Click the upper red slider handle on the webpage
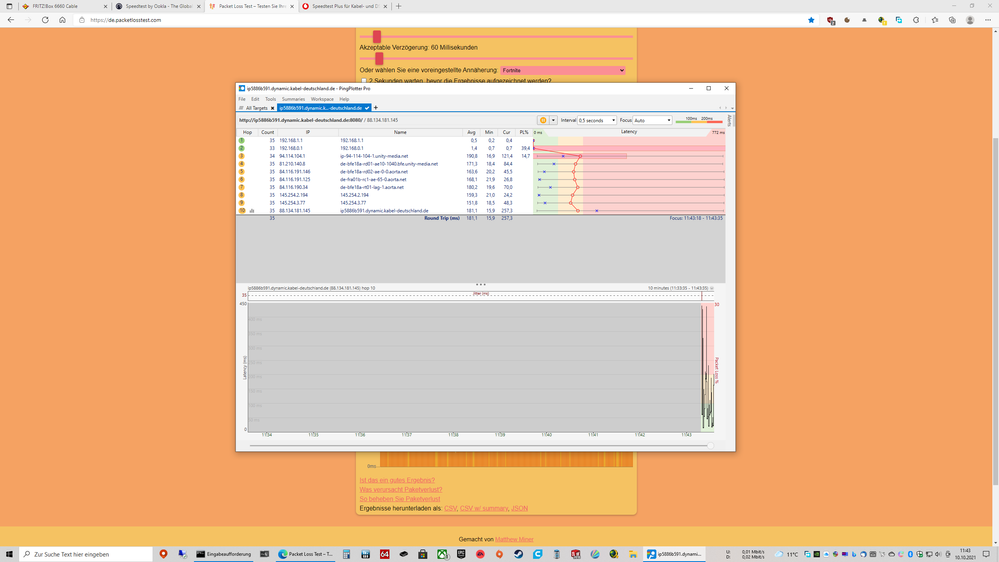999x562 pixels. pyautogui.click(x=377, y=36)
